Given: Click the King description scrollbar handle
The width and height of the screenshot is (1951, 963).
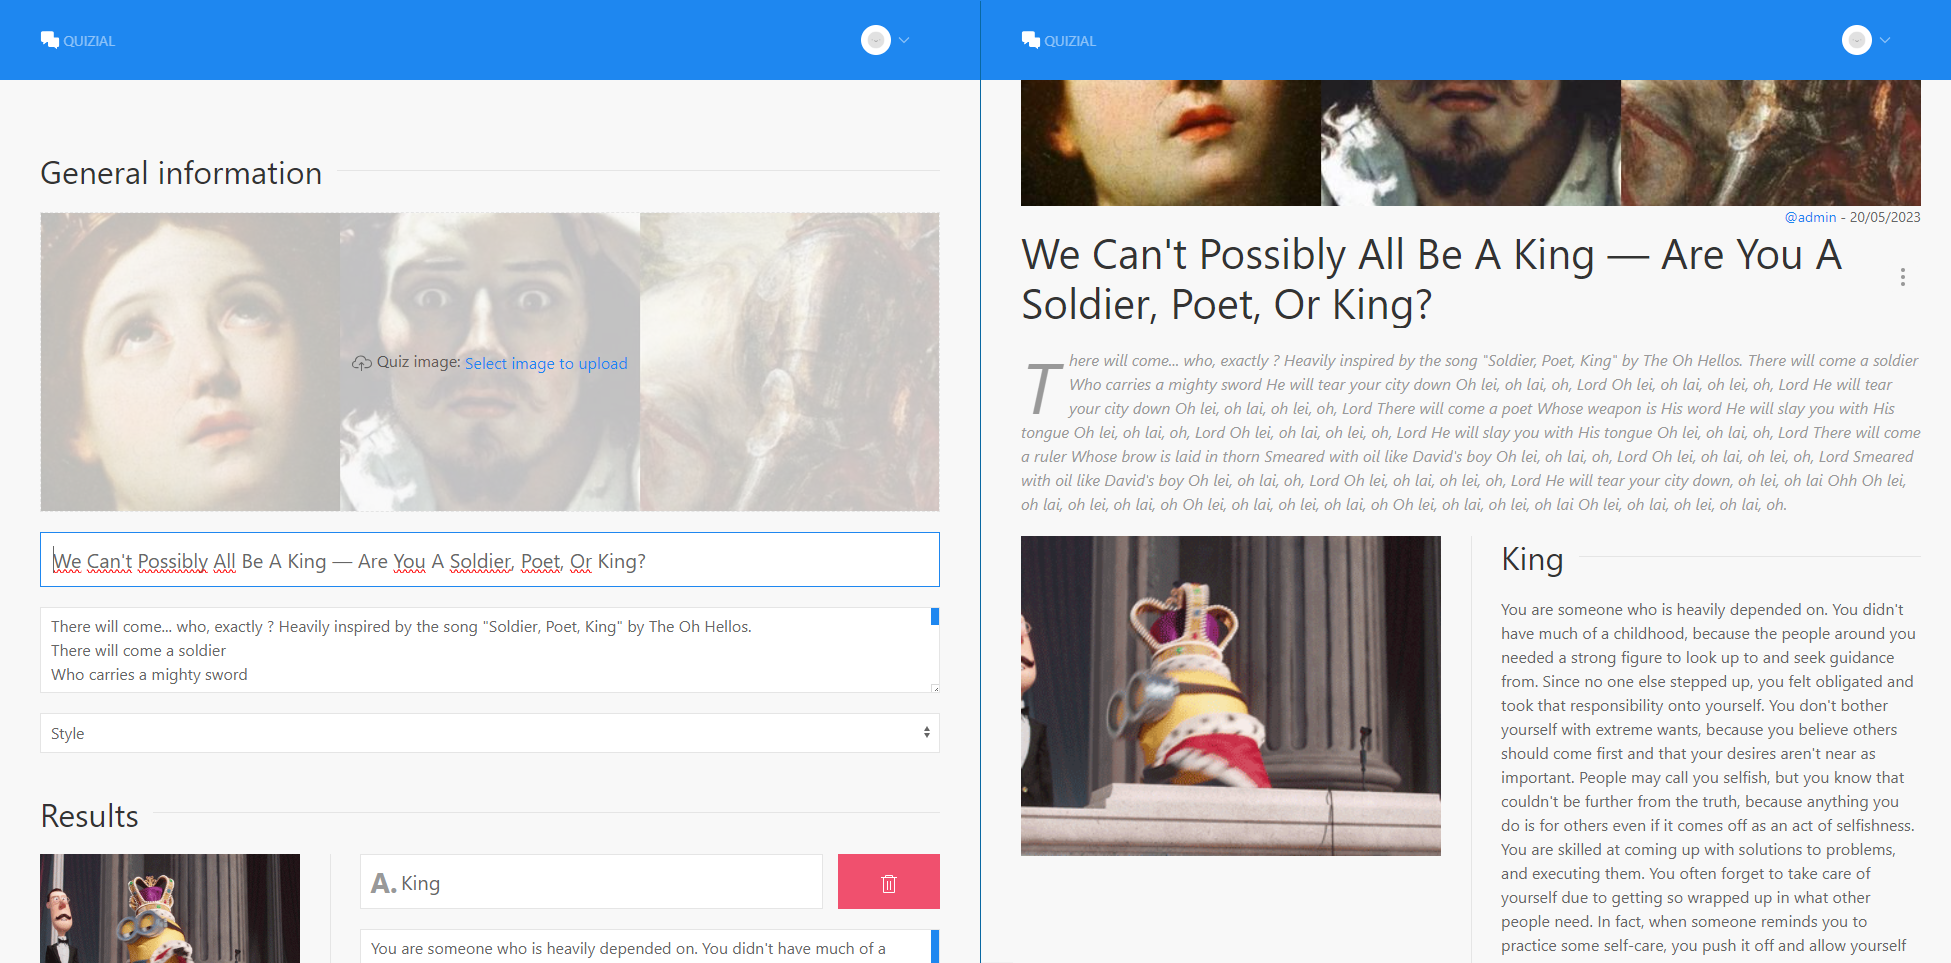Looking at the screenshot, I should (935, 947).
